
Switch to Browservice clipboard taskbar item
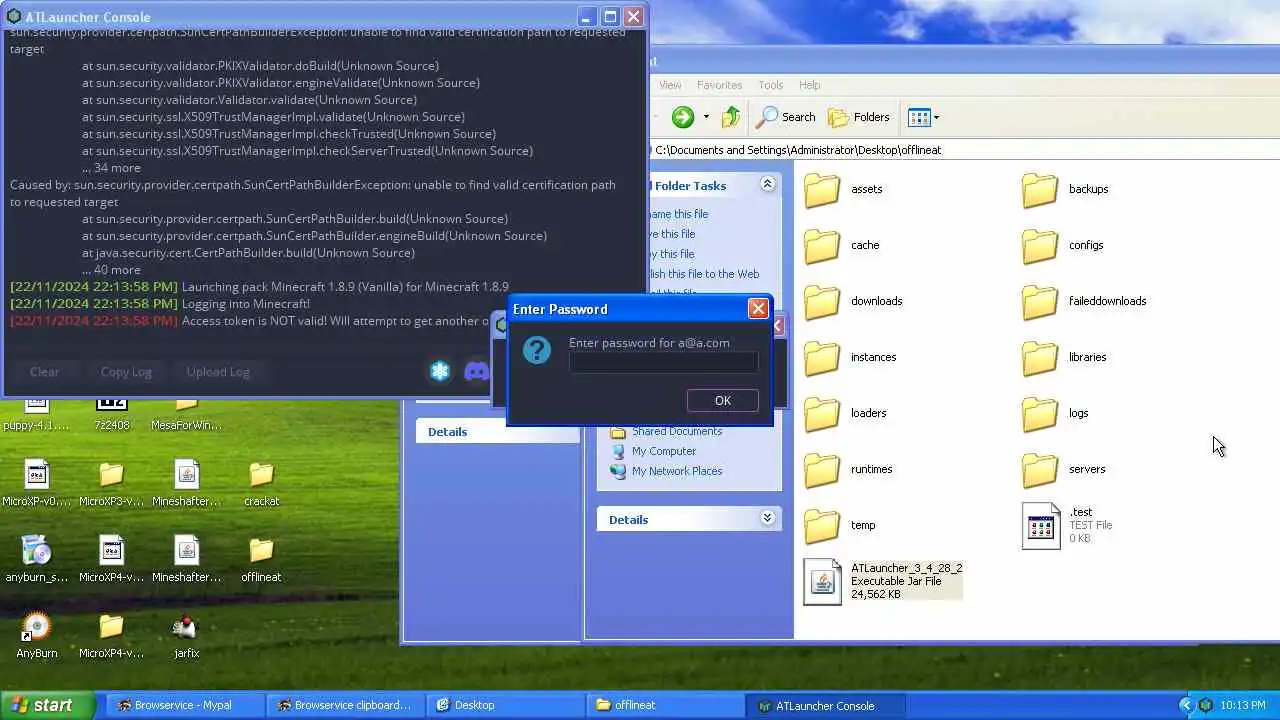344,705
